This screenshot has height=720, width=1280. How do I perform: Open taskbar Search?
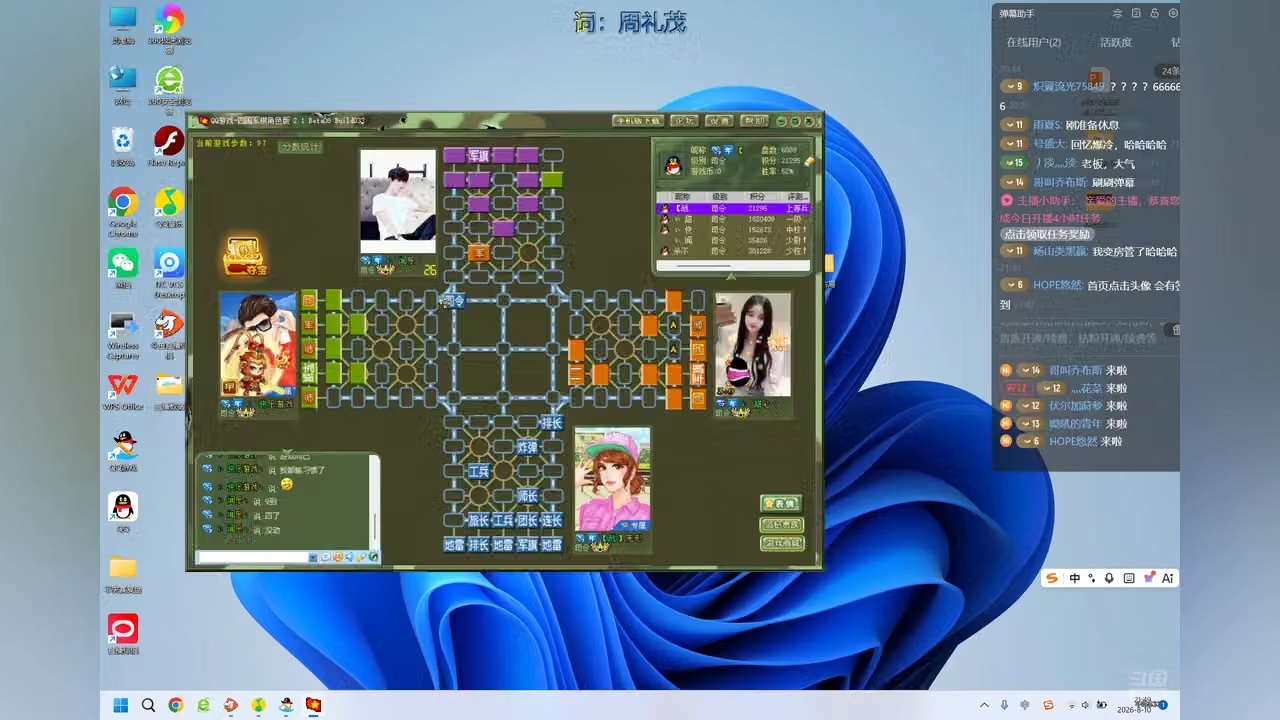(148, 705)
